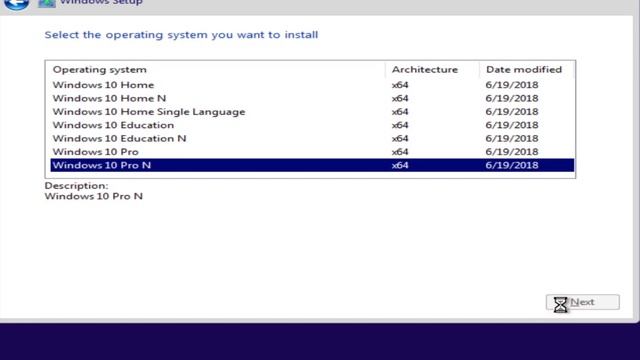This screenshot has height=360, width=640.
Task: Select highlighted Windows 10 Pro N row
Action: pos(312,165)
